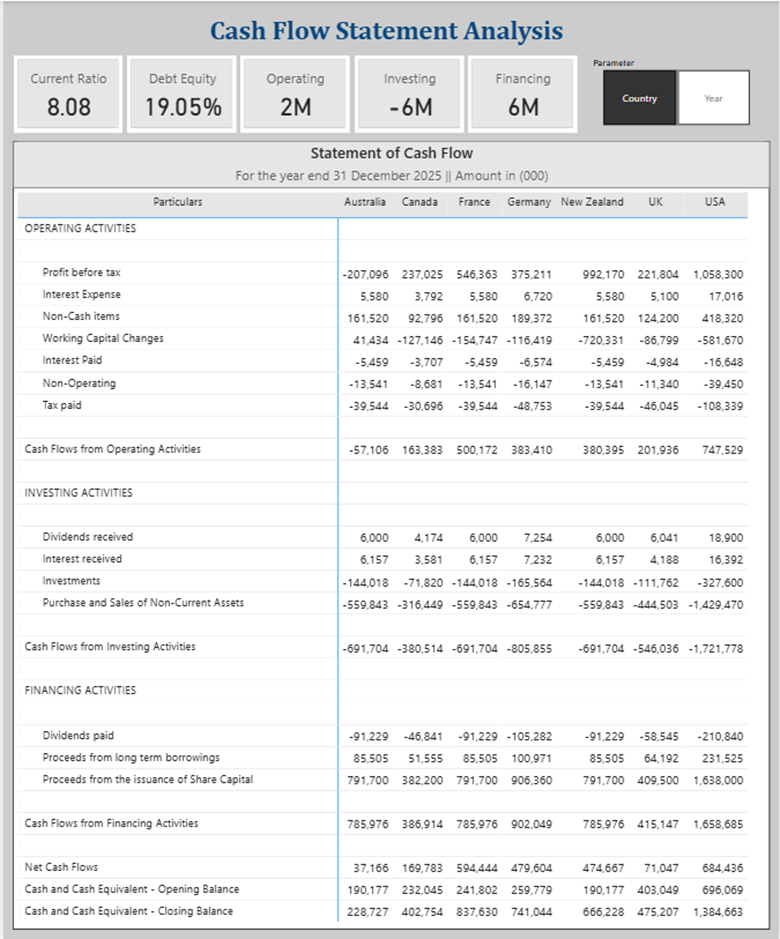Click the Dividends paid row label
Image resolution: width=780 pixels, height=939 pixels.
(x=78, y=735)
